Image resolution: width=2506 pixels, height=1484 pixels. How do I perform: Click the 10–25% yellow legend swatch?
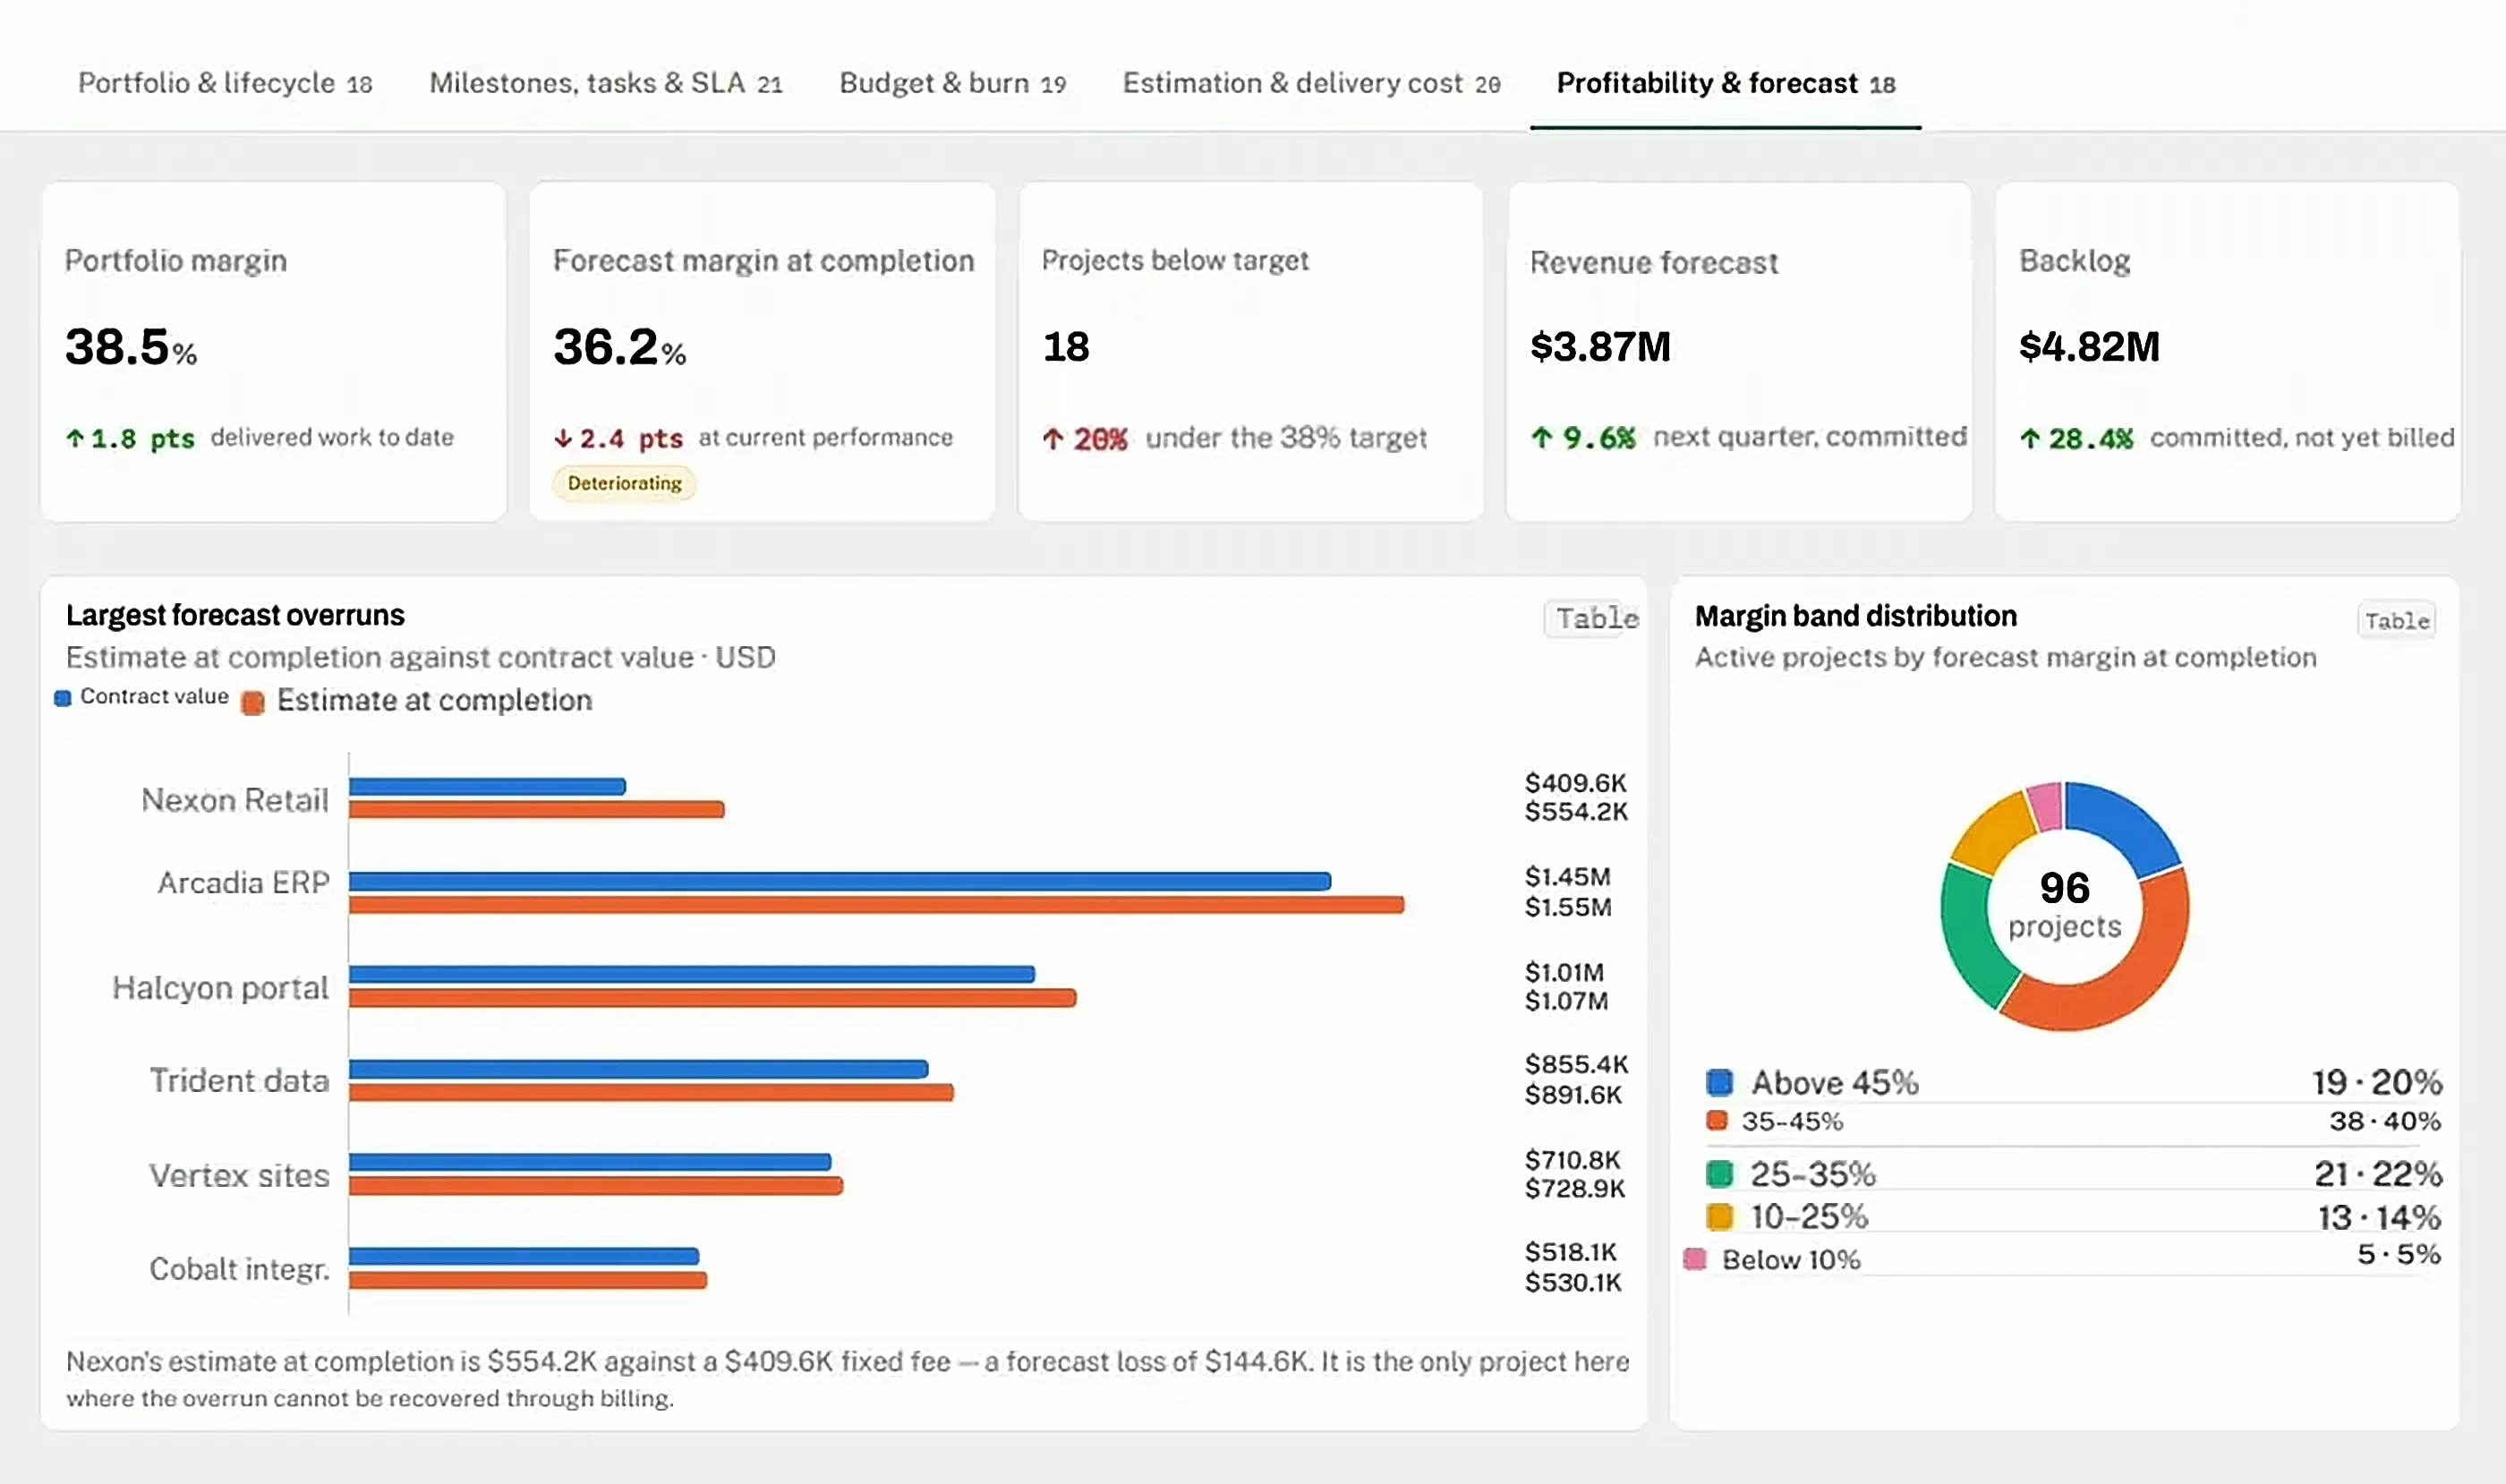pyautogui.click(x=1719, y=1217)
